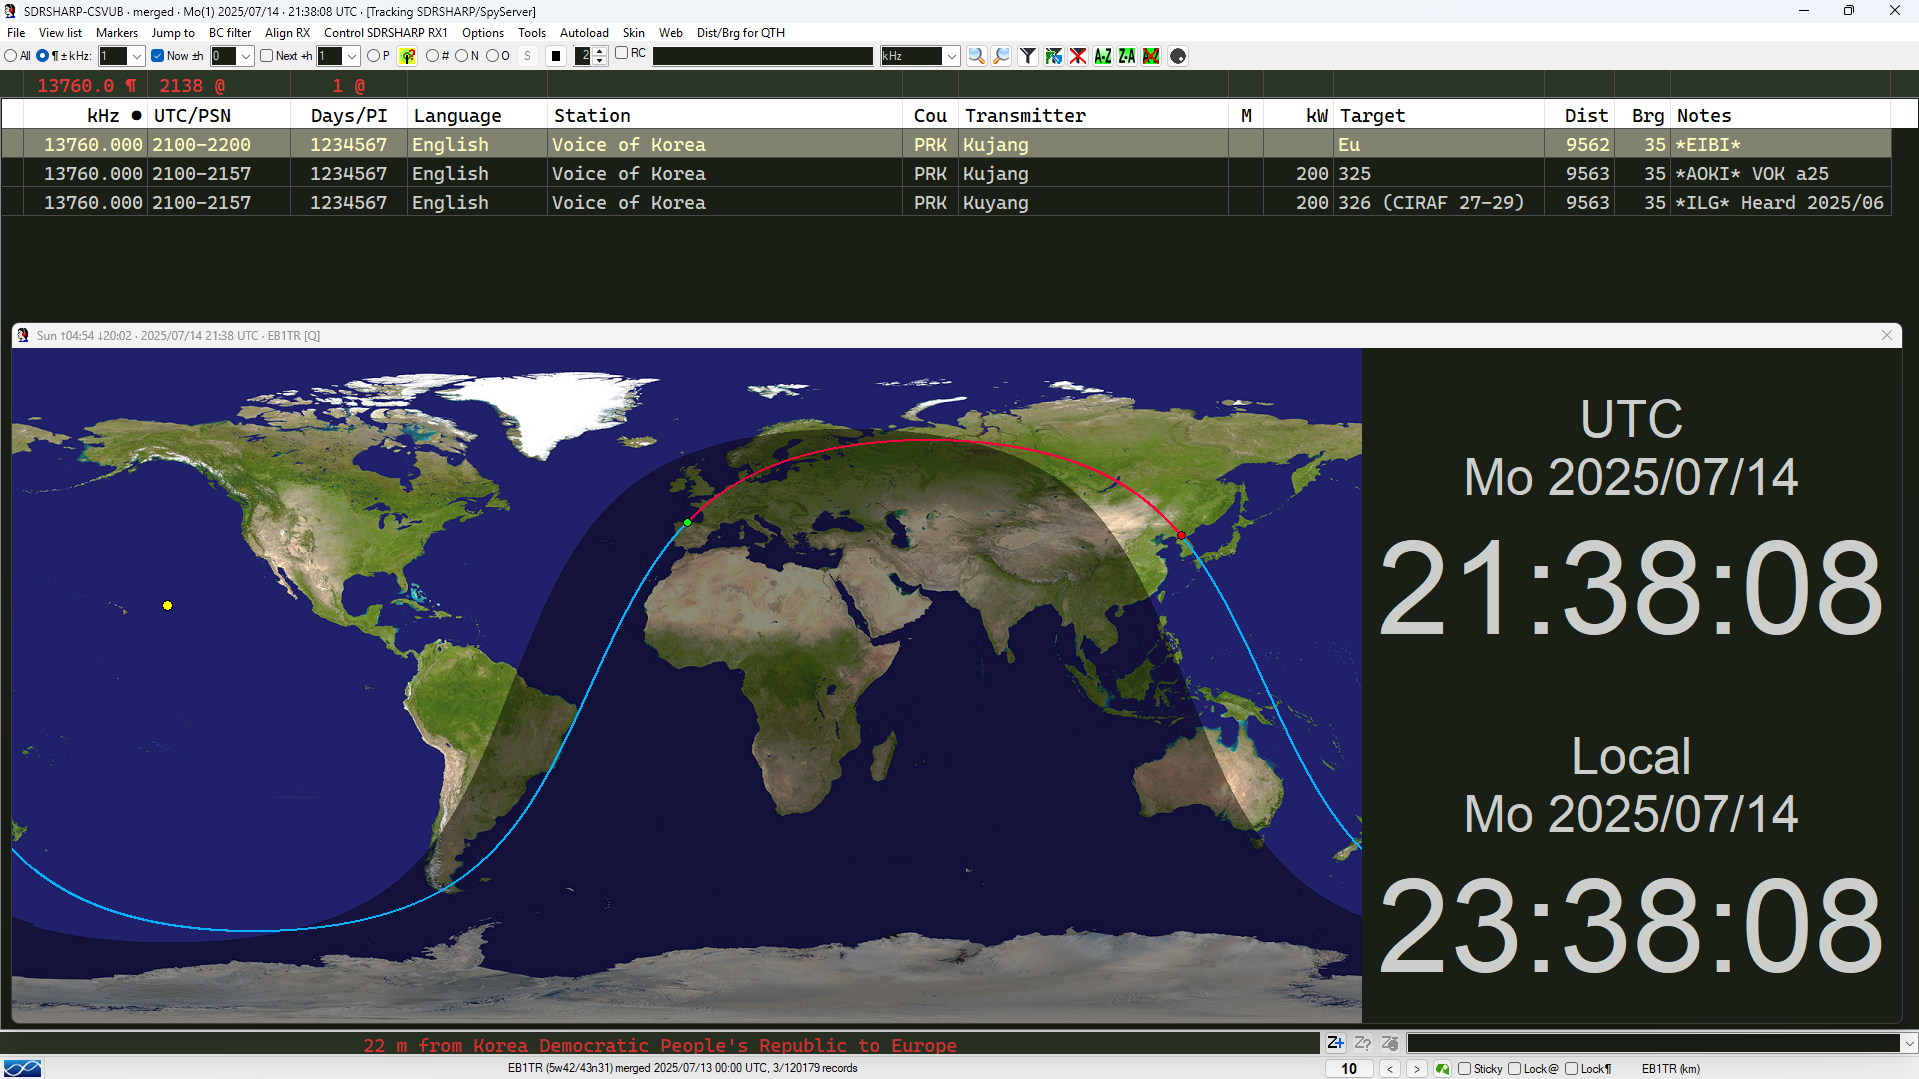Click the 13760.0 ¶ frequency indicator

tap(86, 86)
